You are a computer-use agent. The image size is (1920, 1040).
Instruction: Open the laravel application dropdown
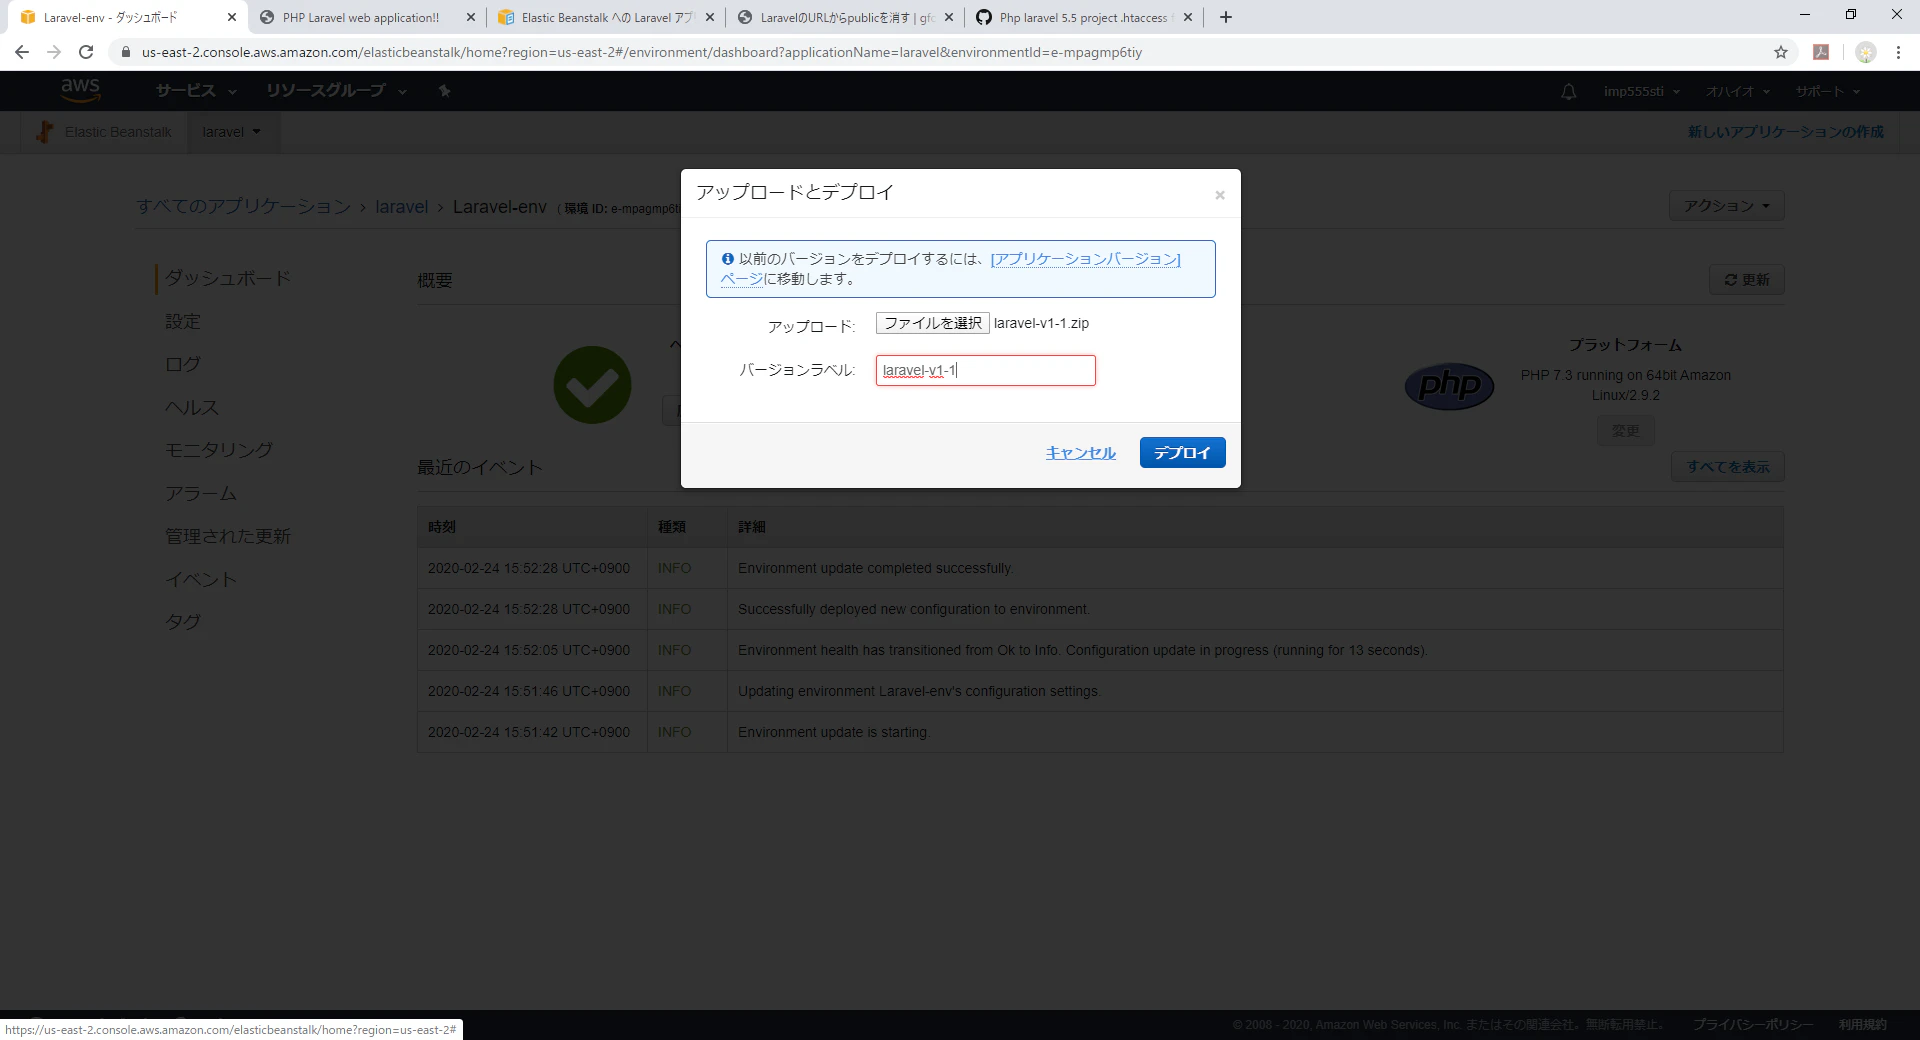click(x=231, y=132)
